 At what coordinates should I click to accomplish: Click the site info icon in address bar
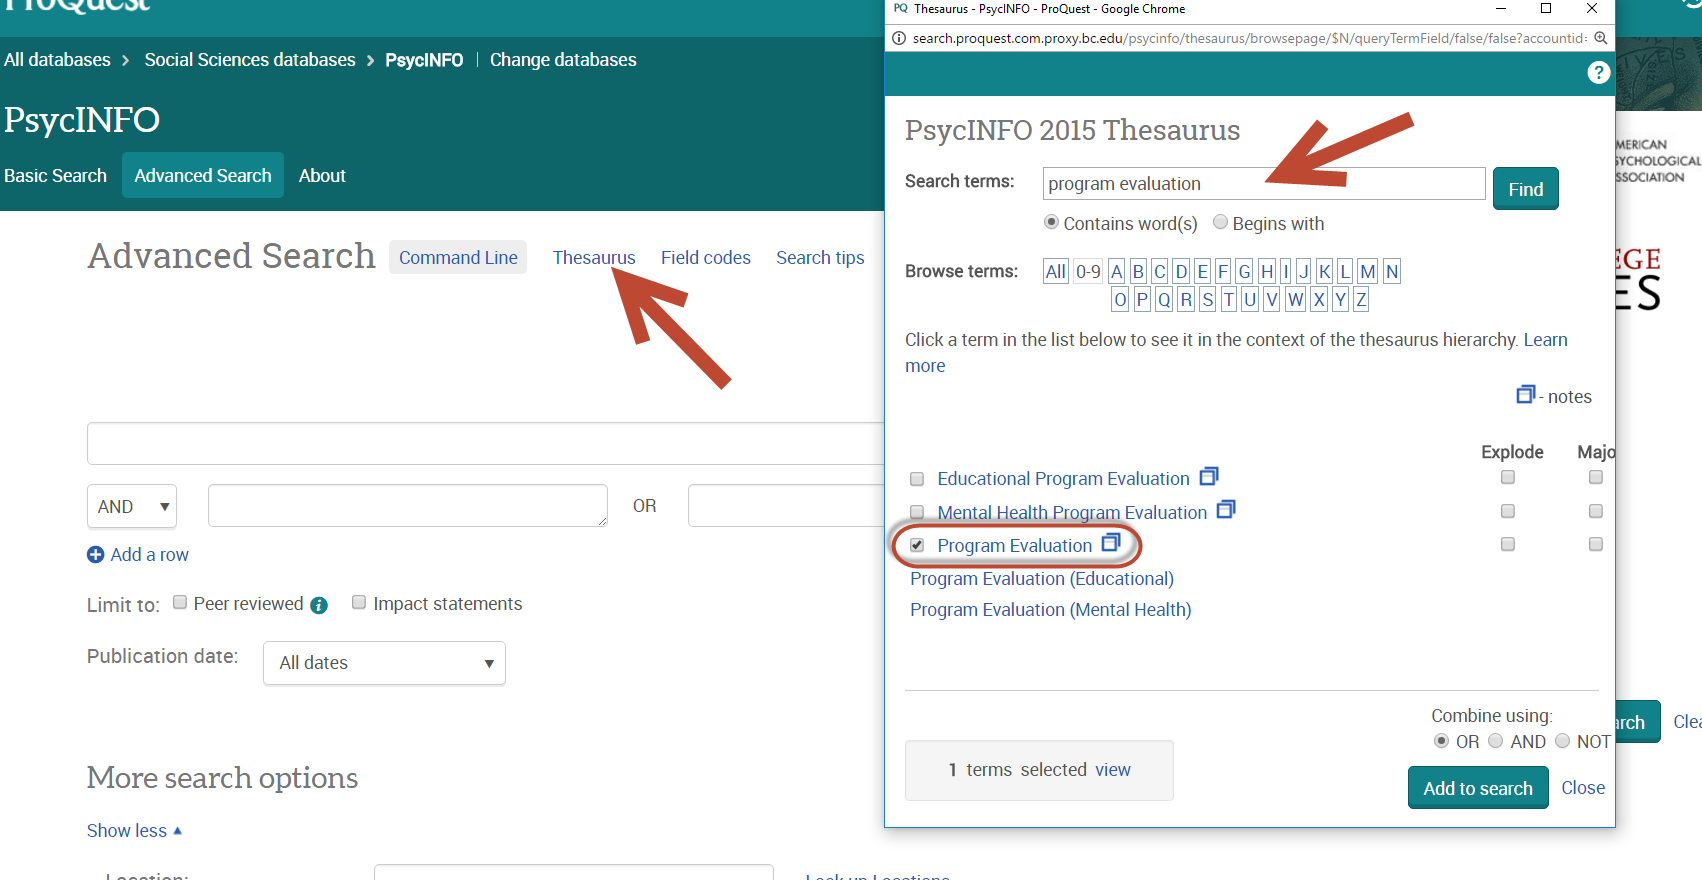(x=899, y=38)
